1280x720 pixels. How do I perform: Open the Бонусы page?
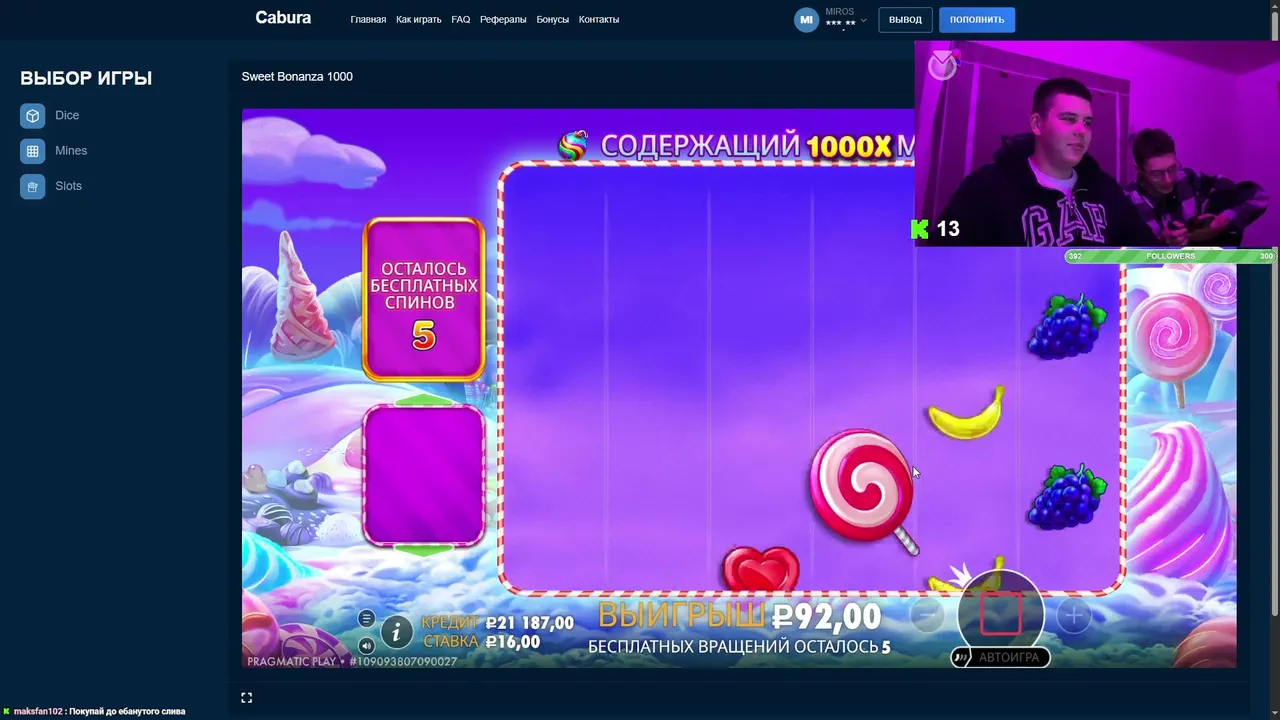pos(552,20)
